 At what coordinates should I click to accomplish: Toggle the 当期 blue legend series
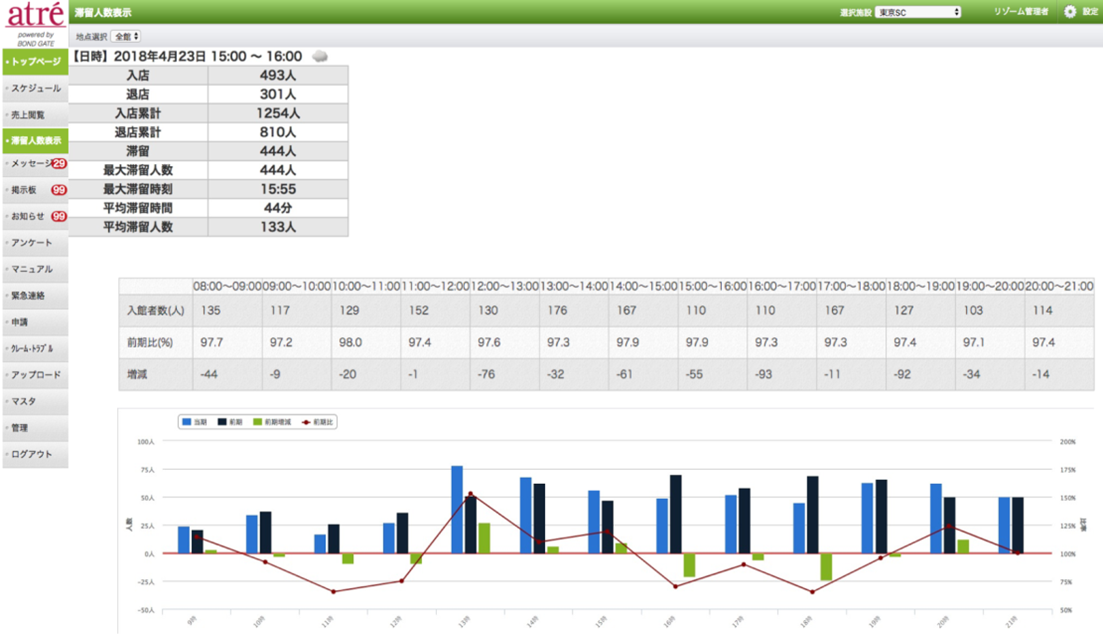(x=194, y=422)
